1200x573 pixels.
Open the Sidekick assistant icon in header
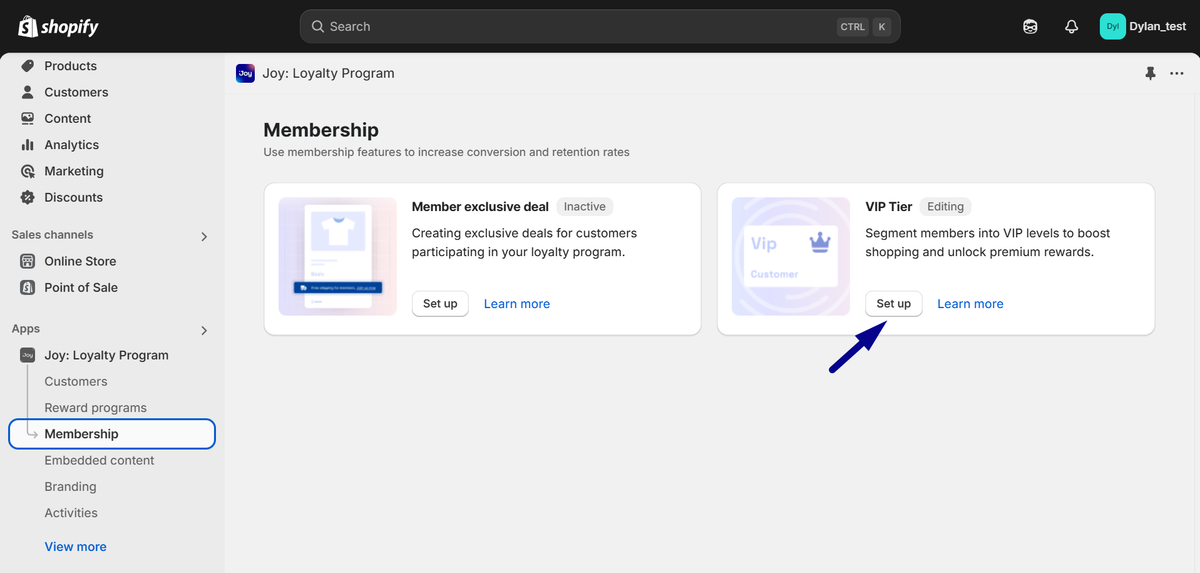tap(1030, 27)
